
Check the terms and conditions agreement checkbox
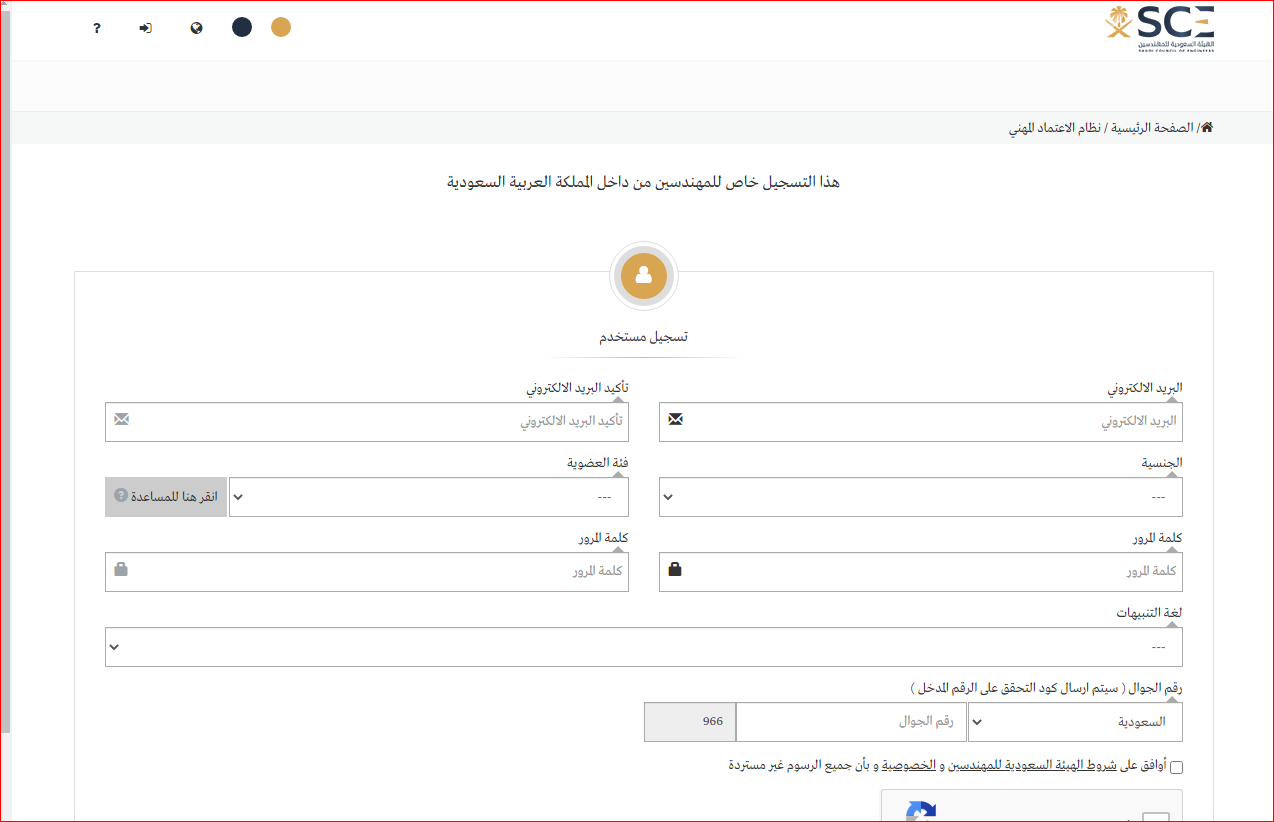pyautogui.click(x=1176, y=767)
